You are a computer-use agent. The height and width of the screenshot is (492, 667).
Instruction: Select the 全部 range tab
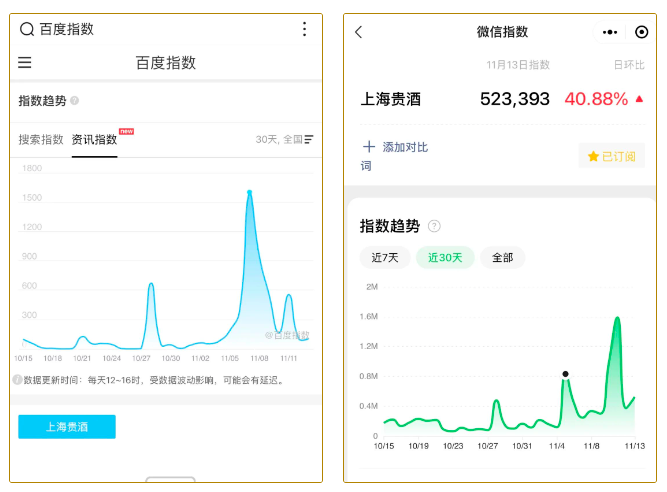point(502,258)
